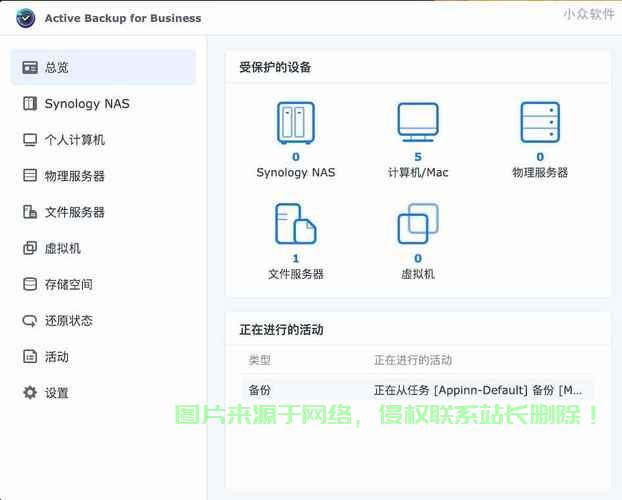Click the Synology NAS count 0
The height and width of the screenshot is (500, 622).
(x=296, y=157)
